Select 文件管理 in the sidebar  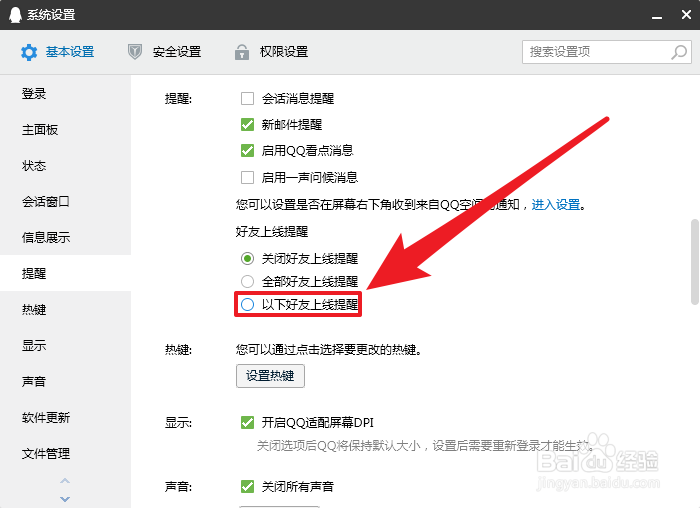[x=65, y=454]
